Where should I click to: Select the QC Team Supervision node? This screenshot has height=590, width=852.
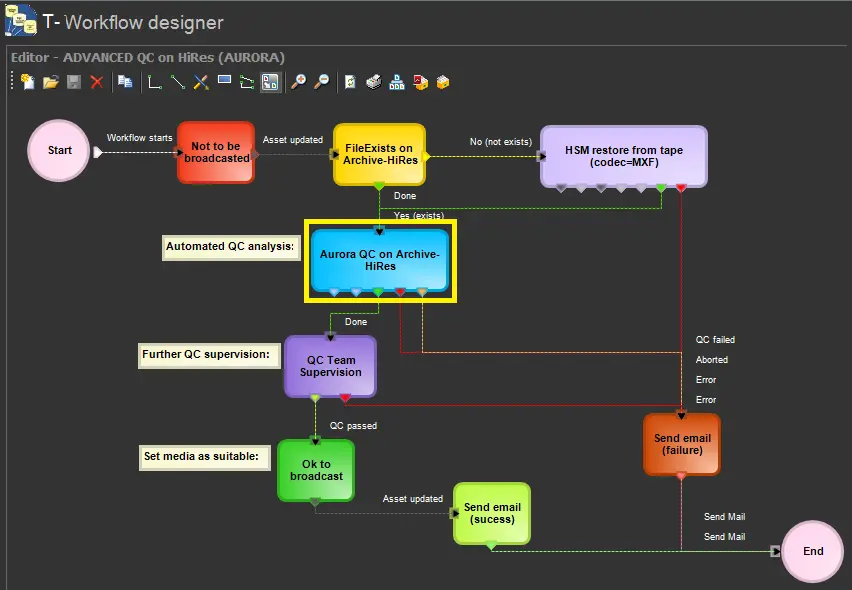point(331,366)
